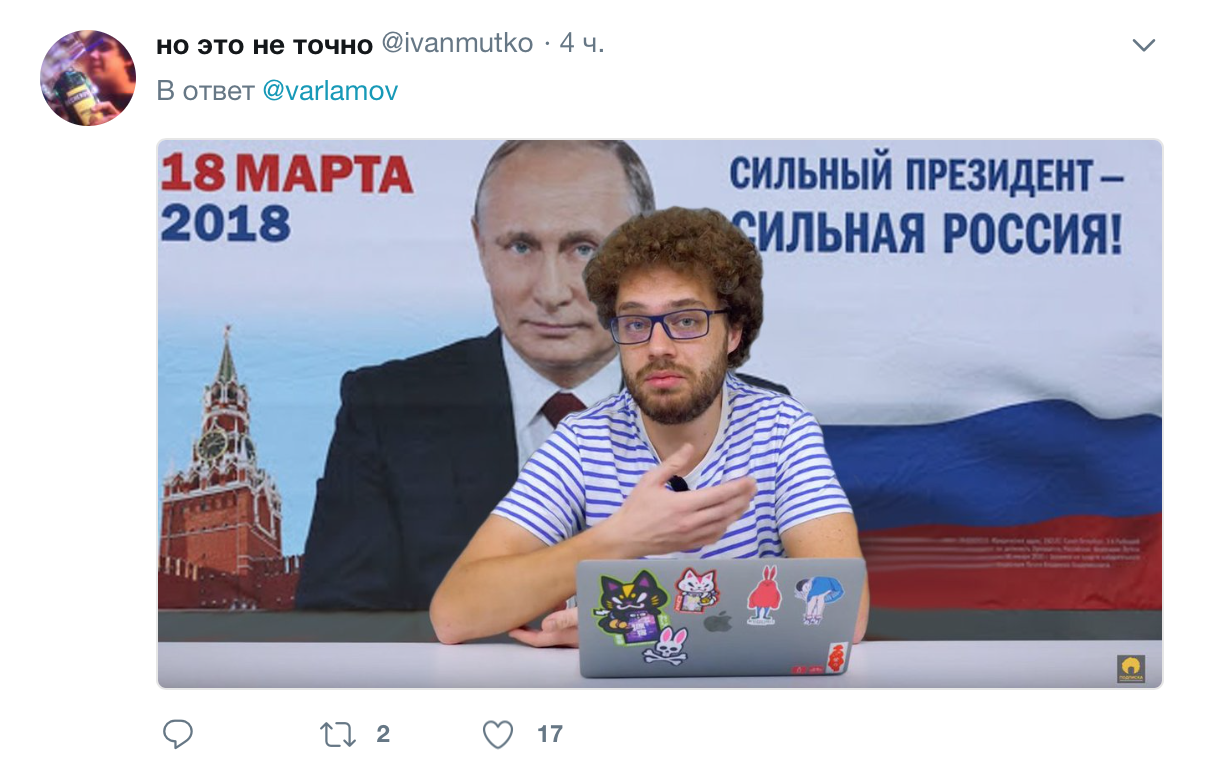Open the tweet via the "4 ч." timestamp
Screen dimensions: 1228x762
[582, 44]
